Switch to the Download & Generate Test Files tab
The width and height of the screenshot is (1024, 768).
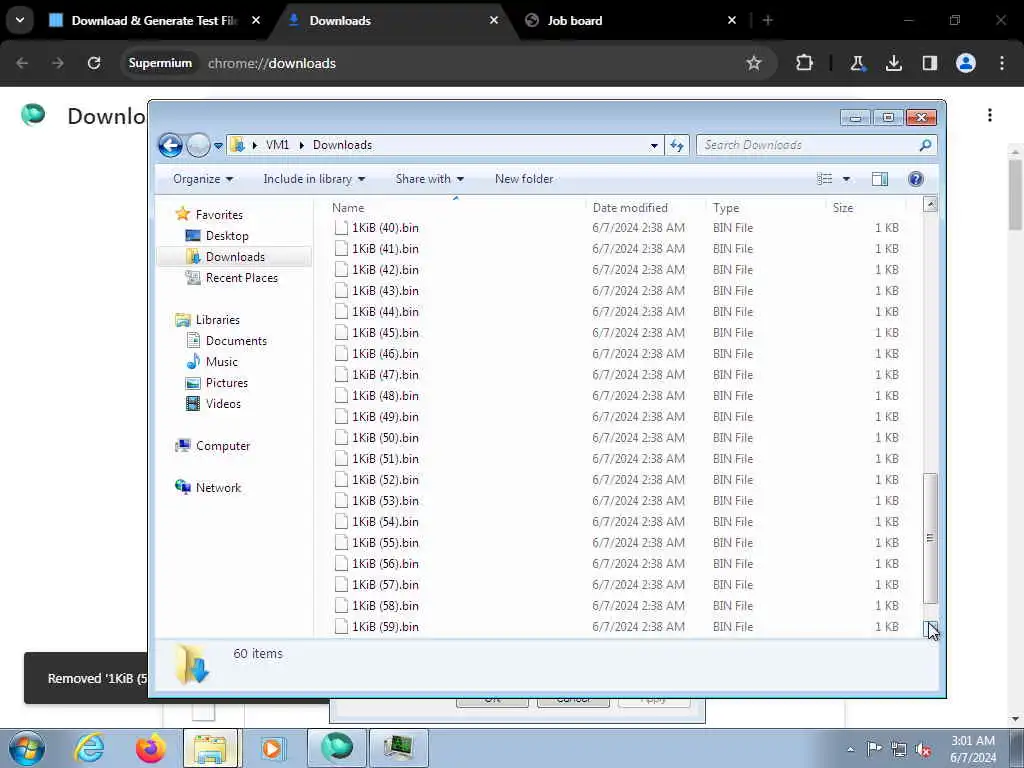coord(153,21)
